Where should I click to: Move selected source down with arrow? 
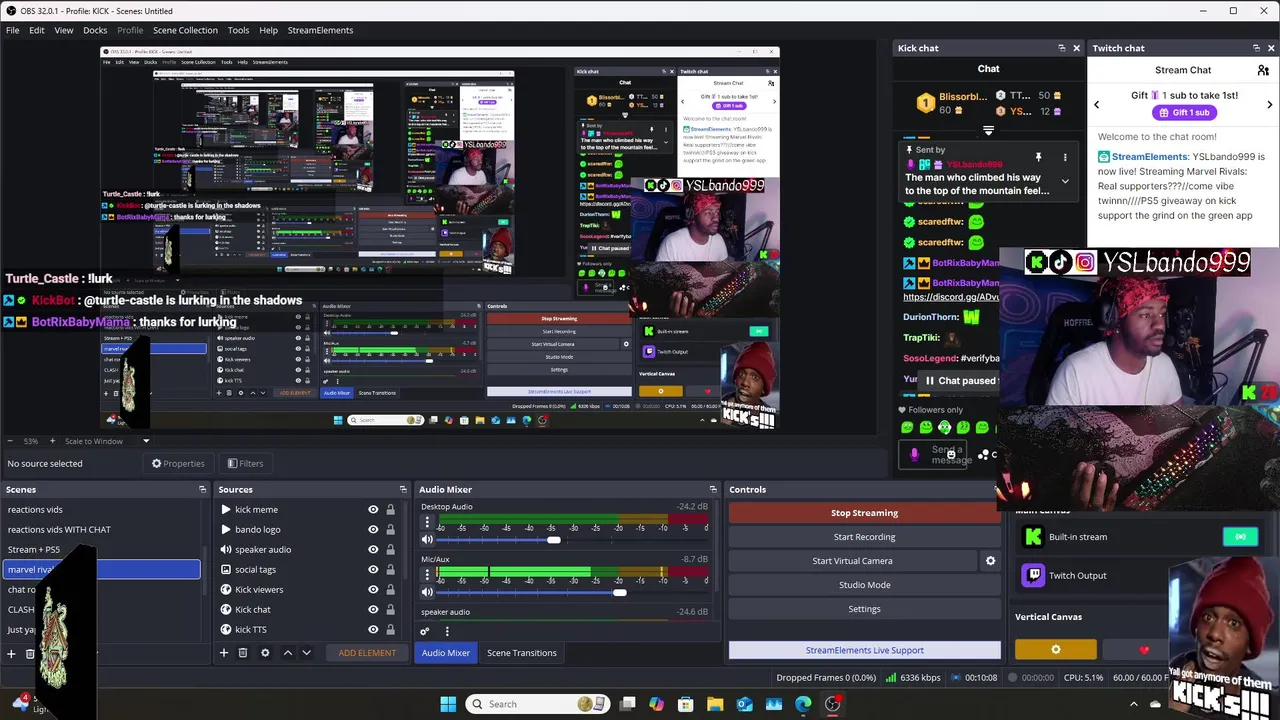[307, 653]
